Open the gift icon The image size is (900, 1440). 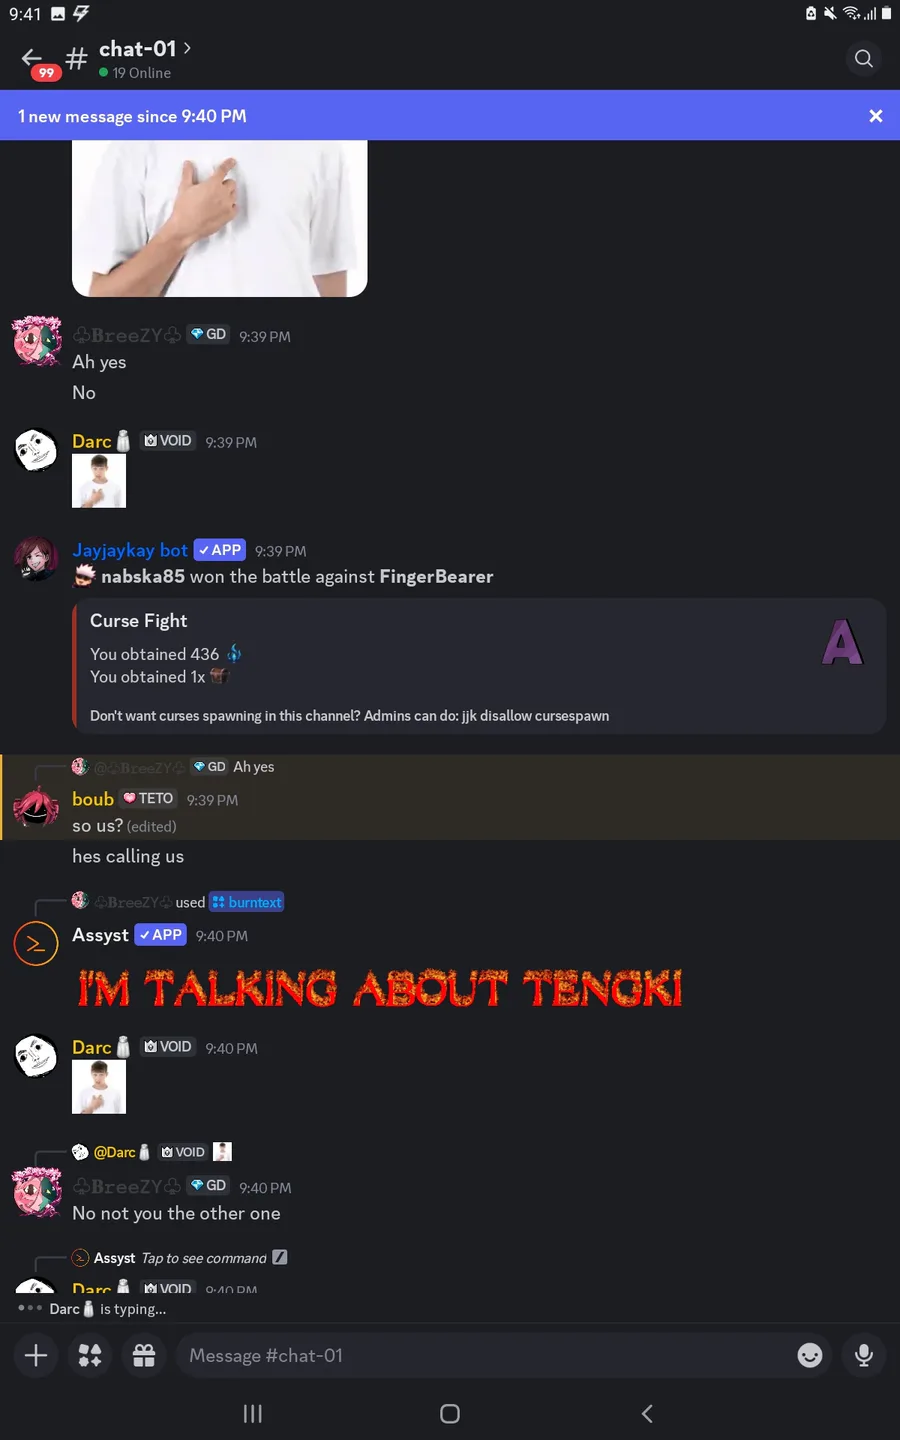tap(144, 1355)
